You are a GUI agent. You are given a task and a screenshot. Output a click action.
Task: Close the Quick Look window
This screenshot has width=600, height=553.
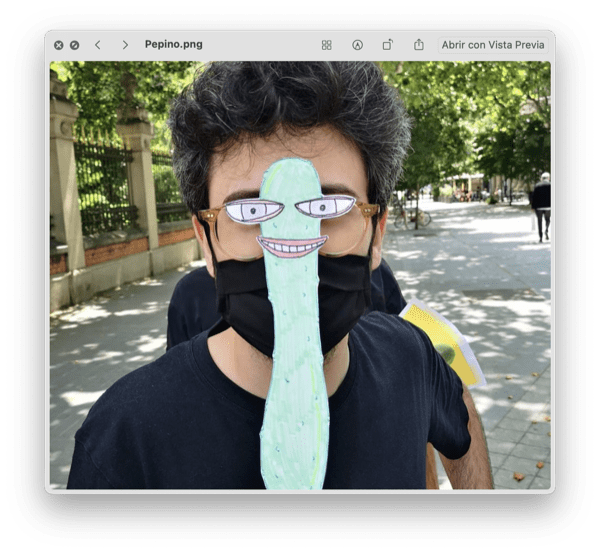(x=59, y=45)
